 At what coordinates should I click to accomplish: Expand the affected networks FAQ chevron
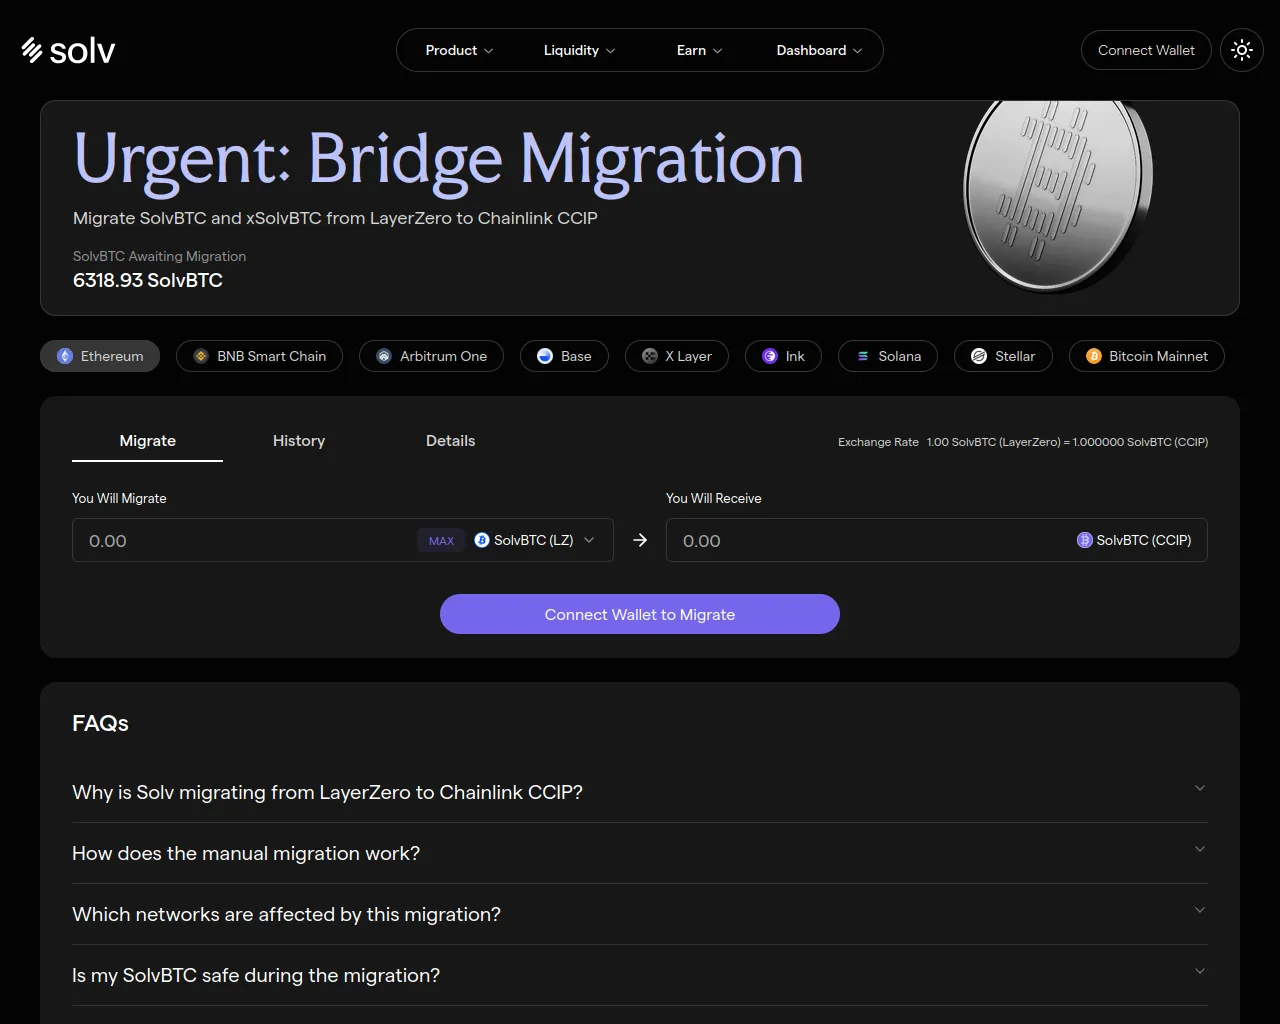click(1200, 910)
